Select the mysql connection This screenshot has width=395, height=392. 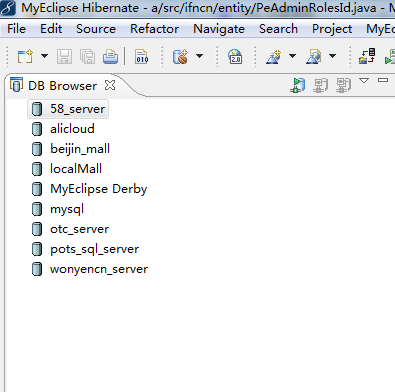click(67, 209)
